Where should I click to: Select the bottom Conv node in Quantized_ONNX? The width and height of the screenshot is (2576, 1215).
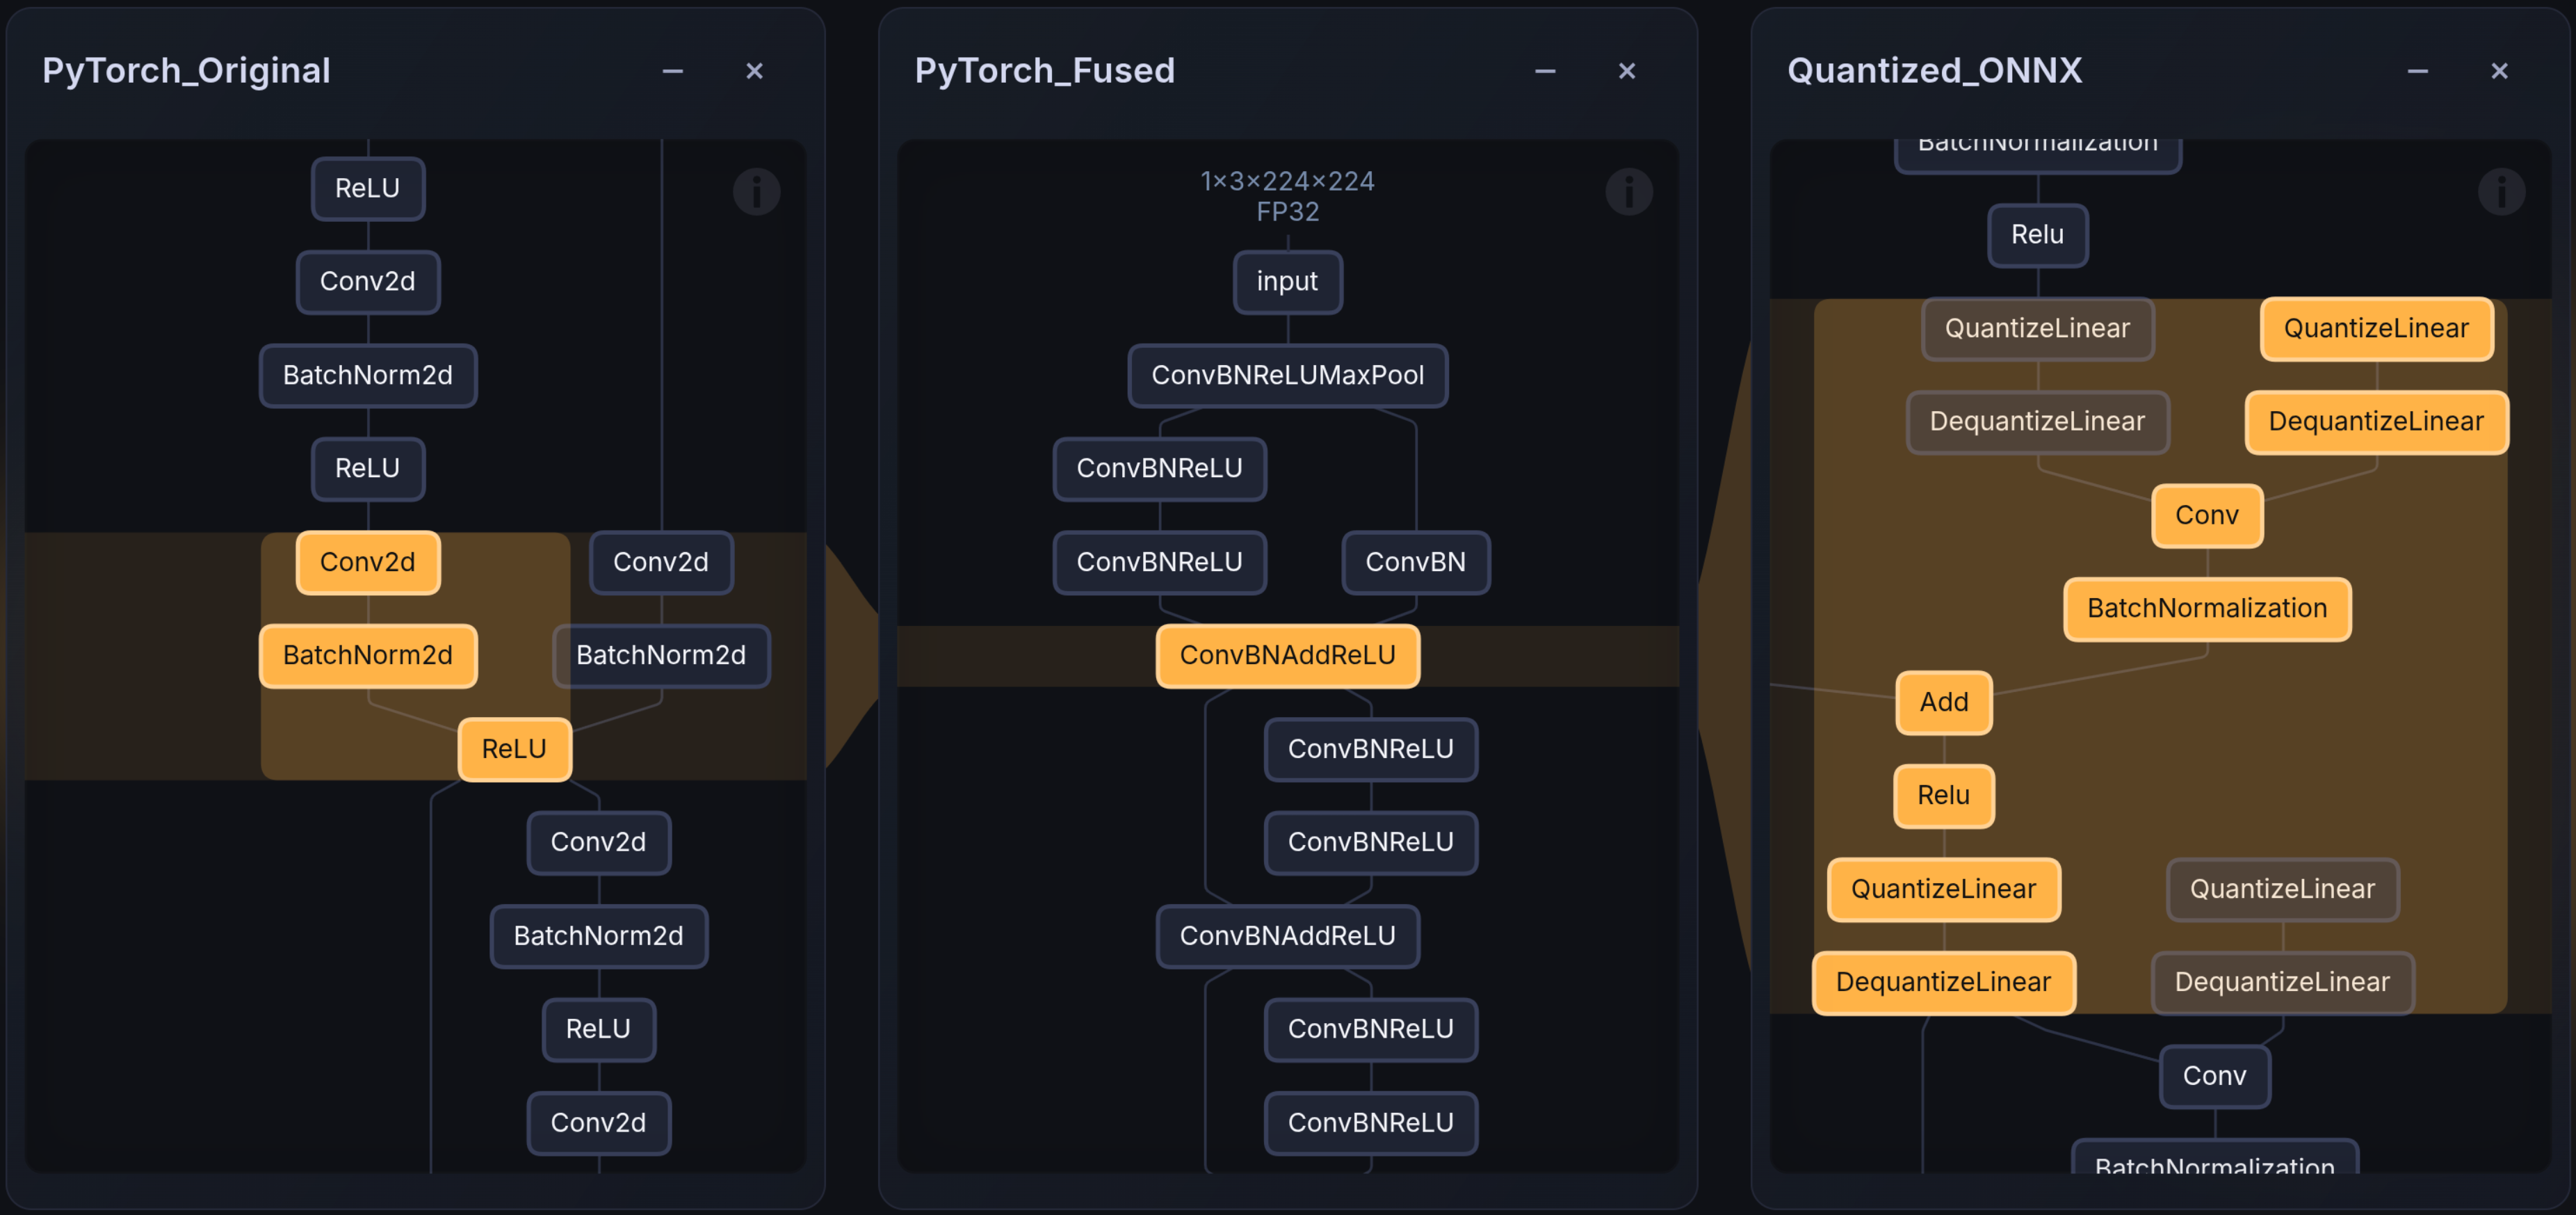[x=2215, y=1076]
